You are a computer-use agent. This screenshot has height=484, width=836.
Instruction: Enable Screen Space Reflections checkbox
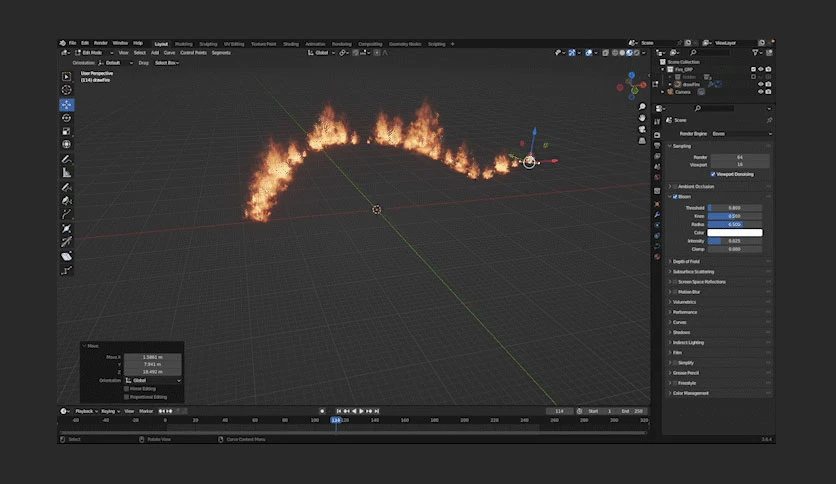tap(675, 282)
